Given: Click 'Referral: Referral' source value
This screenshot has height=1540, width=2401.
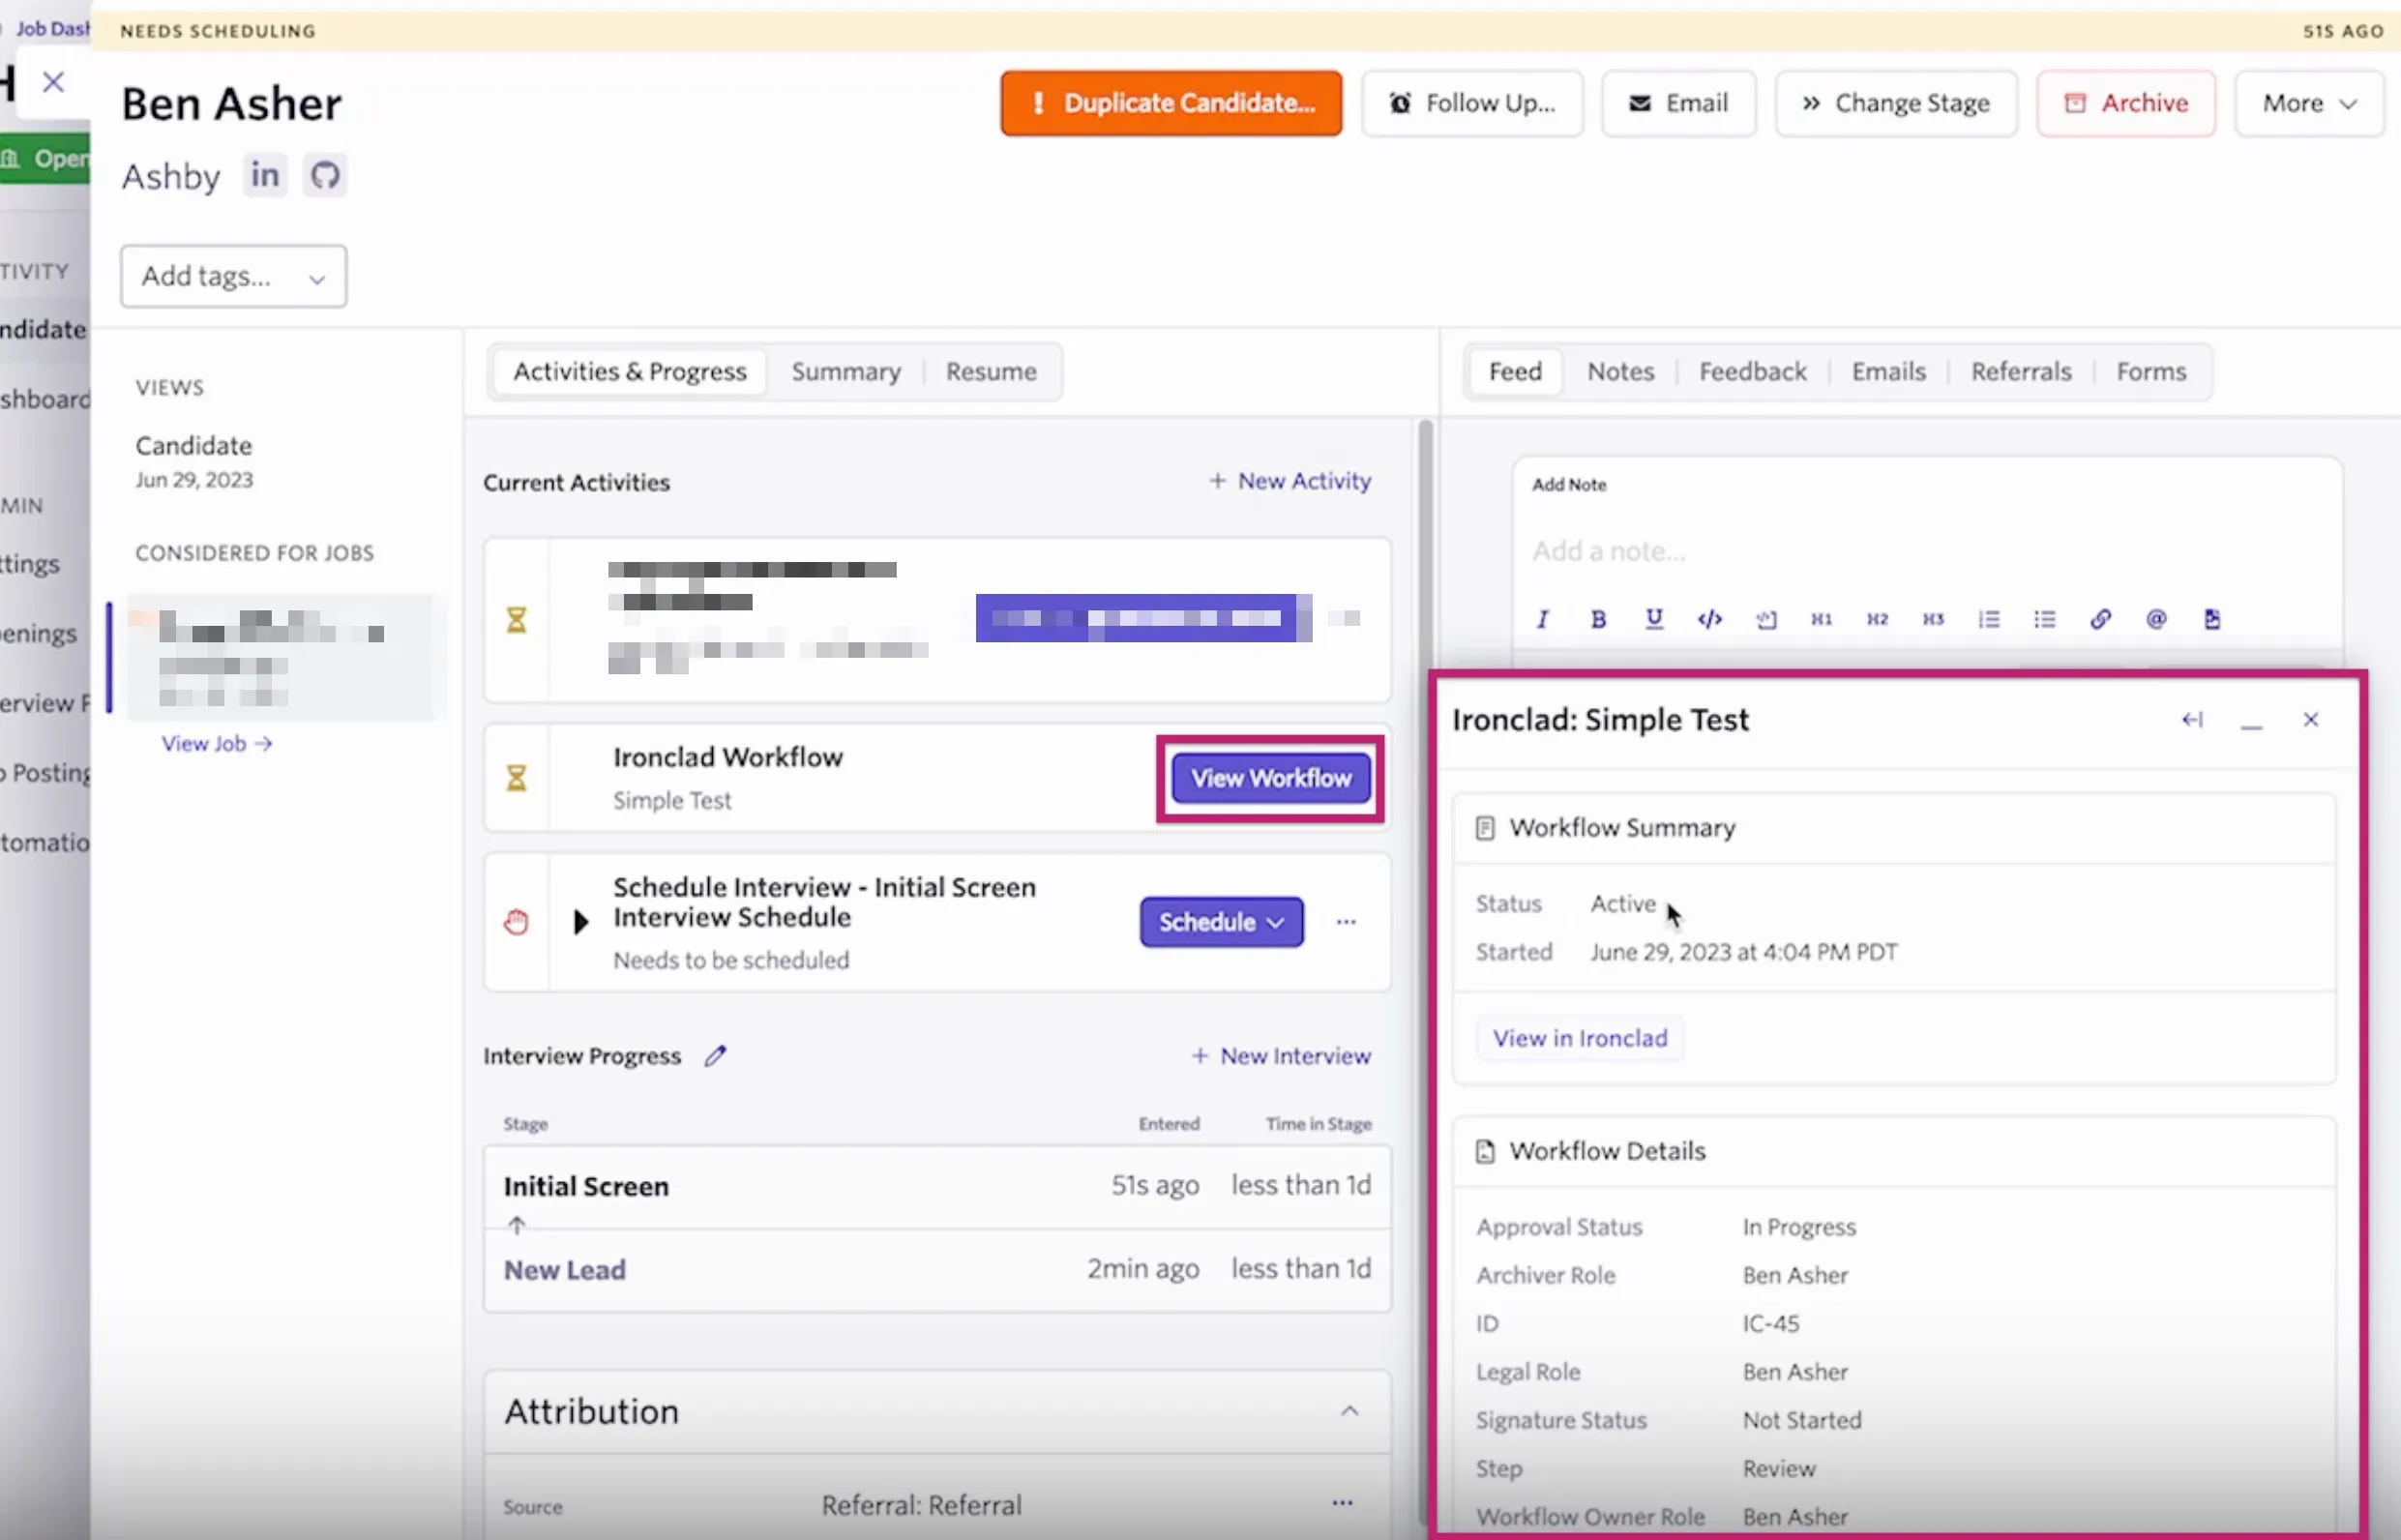Looking at the screenshot, I should [x=921, y=1506].
